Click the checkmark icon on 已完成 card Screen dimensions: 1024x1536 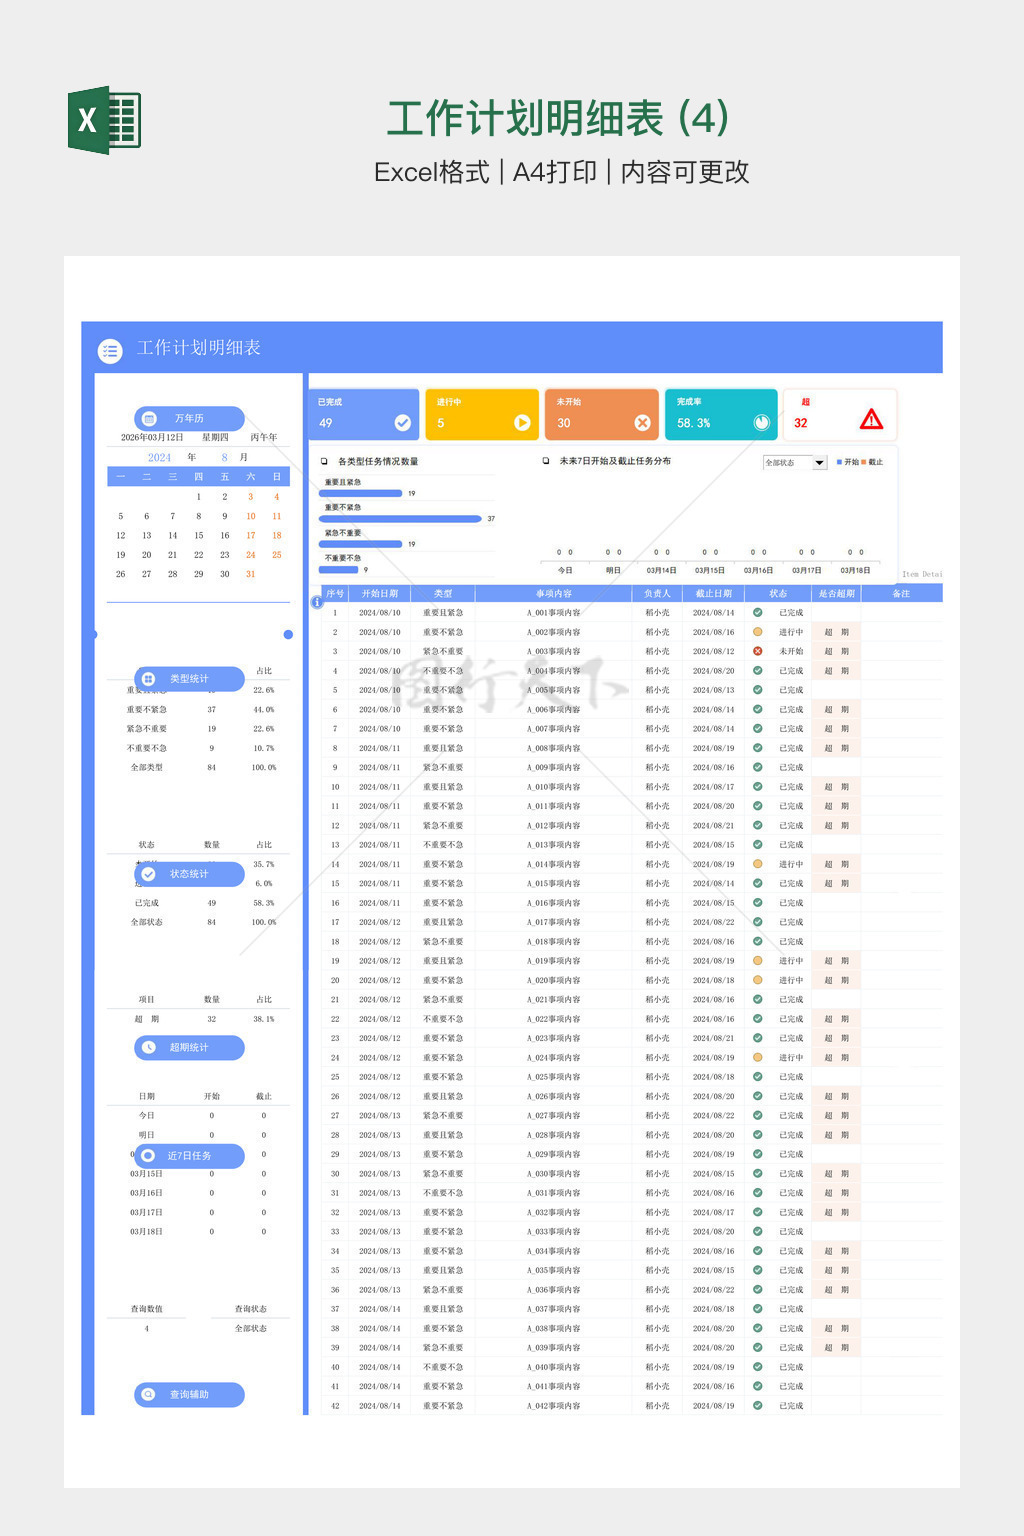pos(402,423)
